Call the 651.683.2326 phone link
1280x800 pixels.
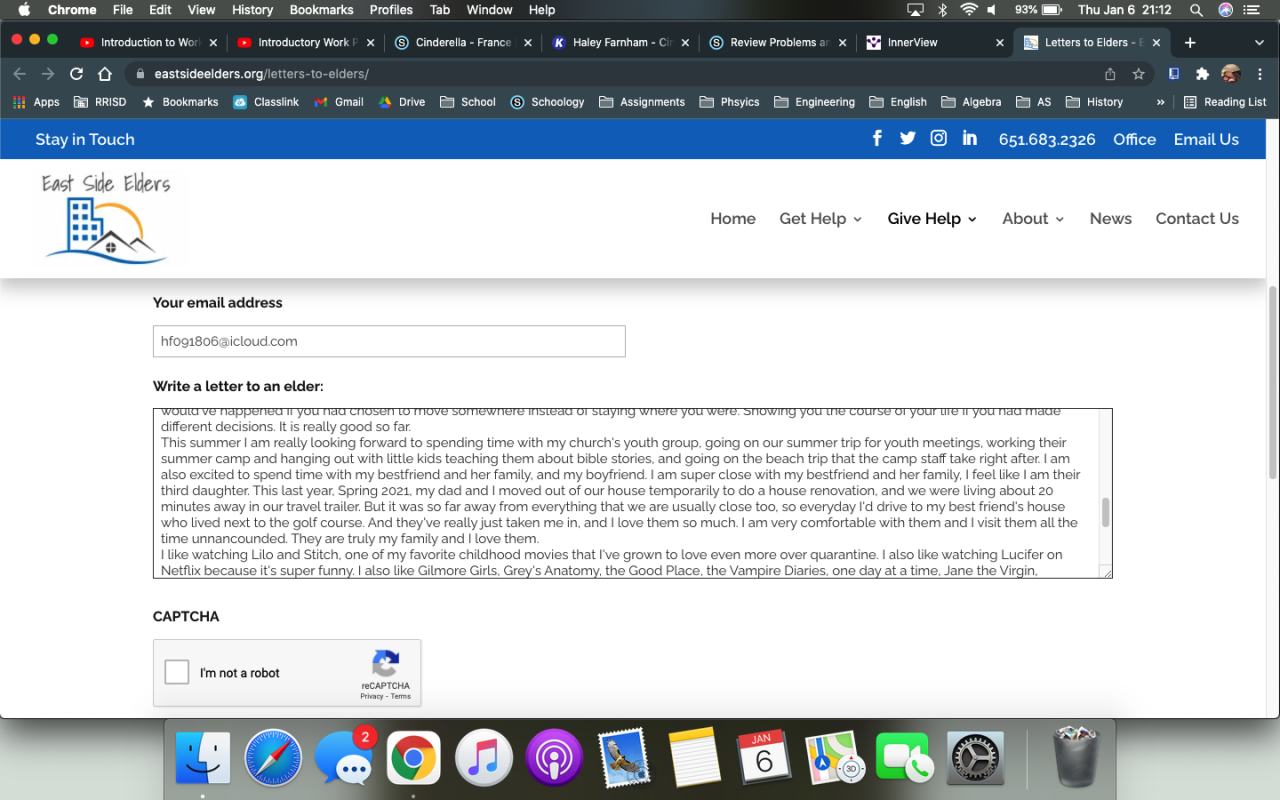1047,139
